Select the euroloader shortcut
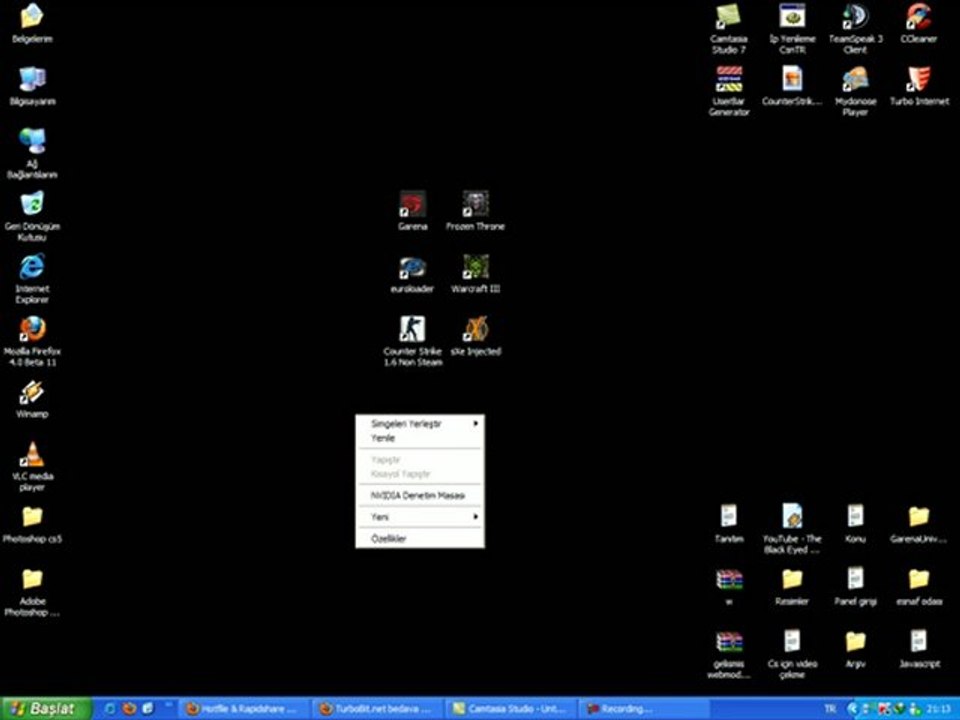 pyautogui.click(x=412, y=274)
